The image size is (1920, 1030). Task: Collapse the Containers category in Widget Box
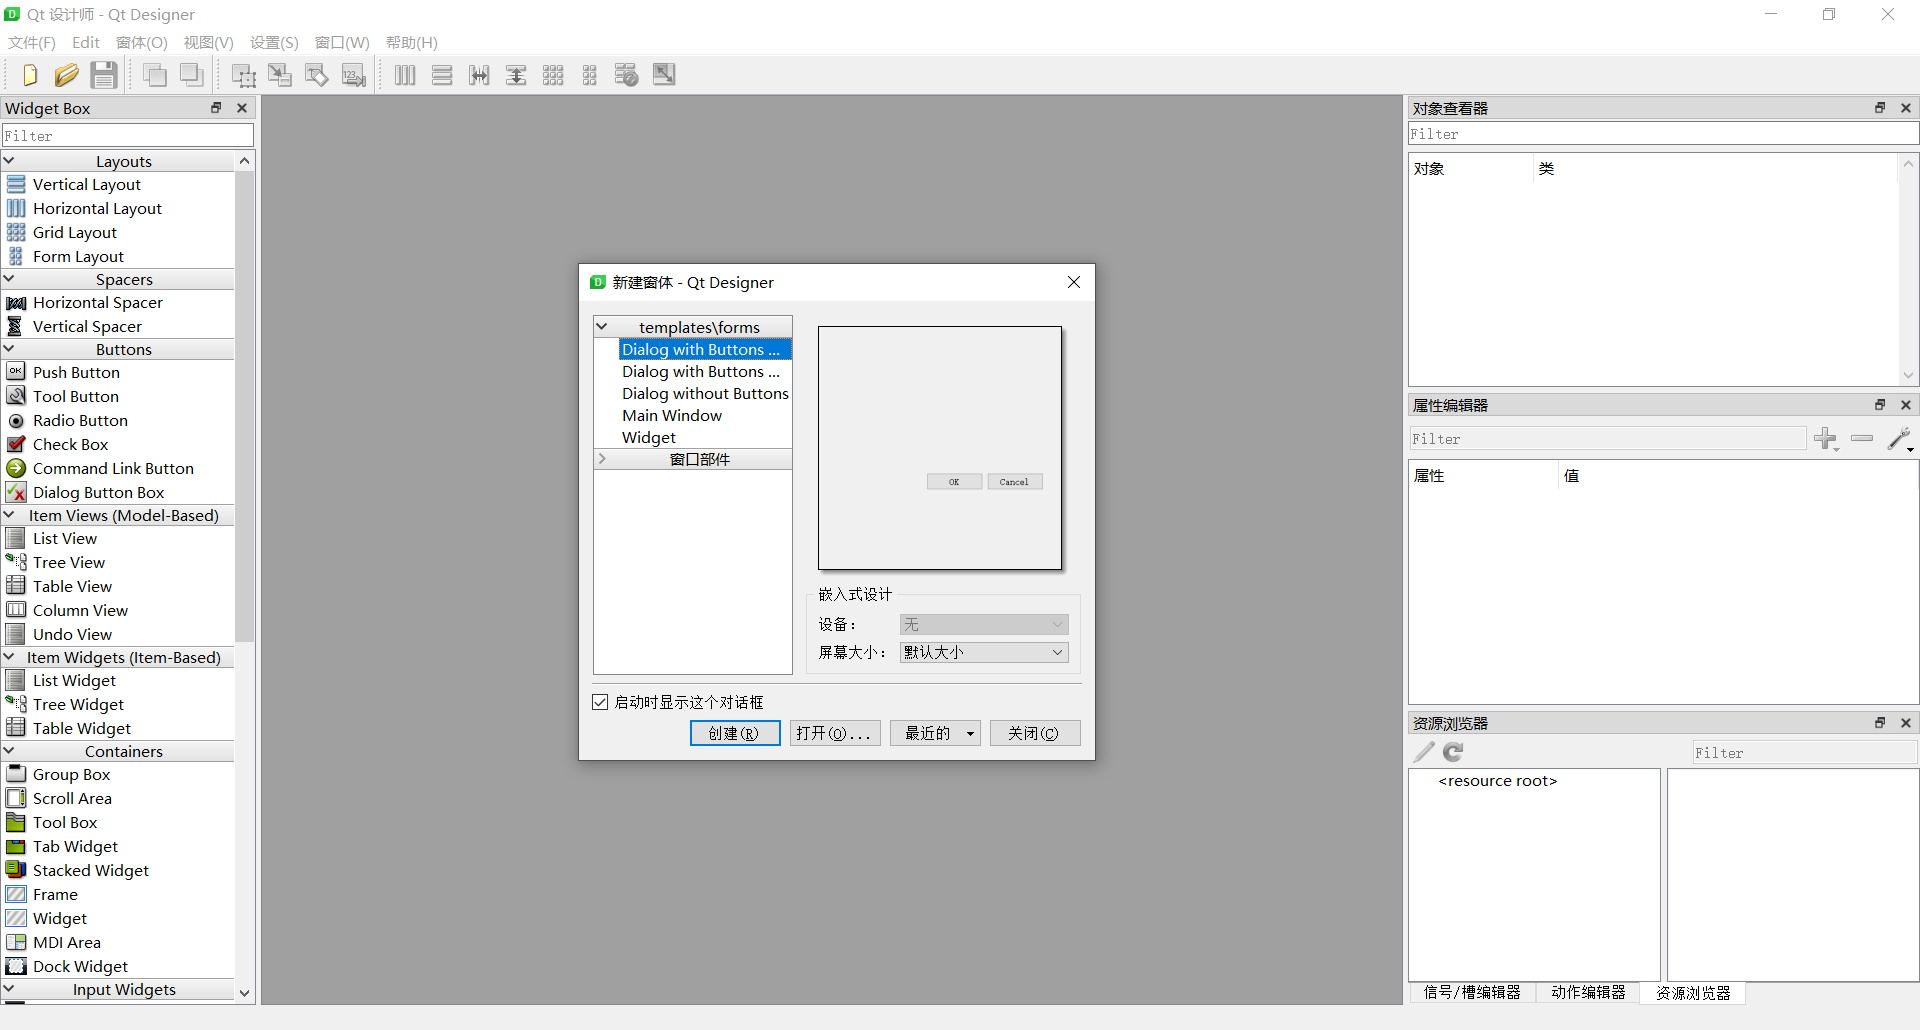pos(9,751)
